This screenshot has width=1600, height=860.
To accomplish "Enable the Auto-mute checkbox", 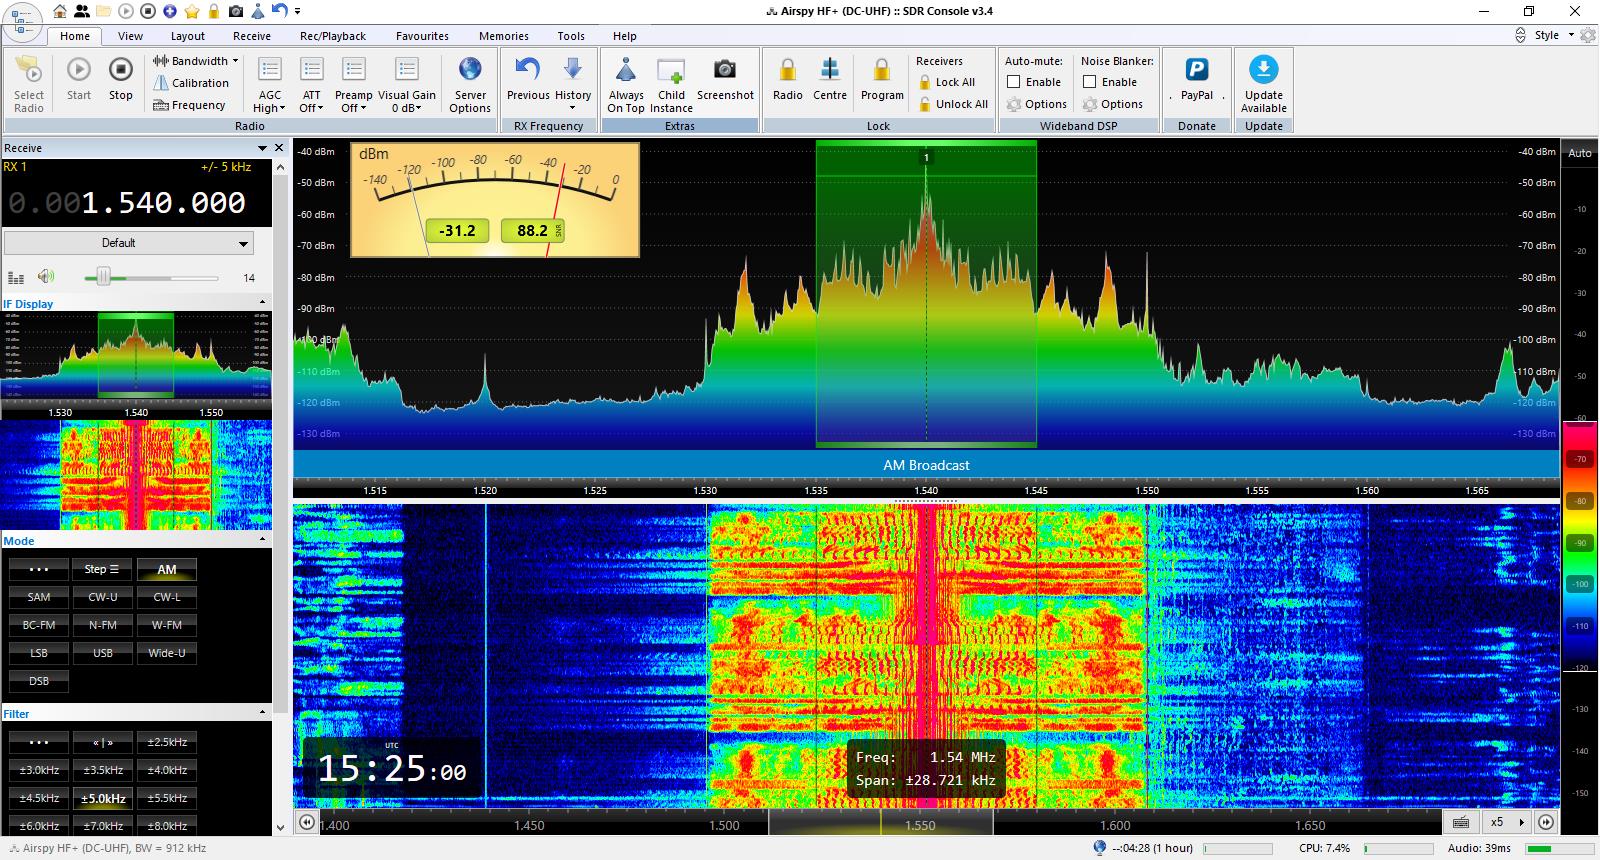I will pos(1014,82).
